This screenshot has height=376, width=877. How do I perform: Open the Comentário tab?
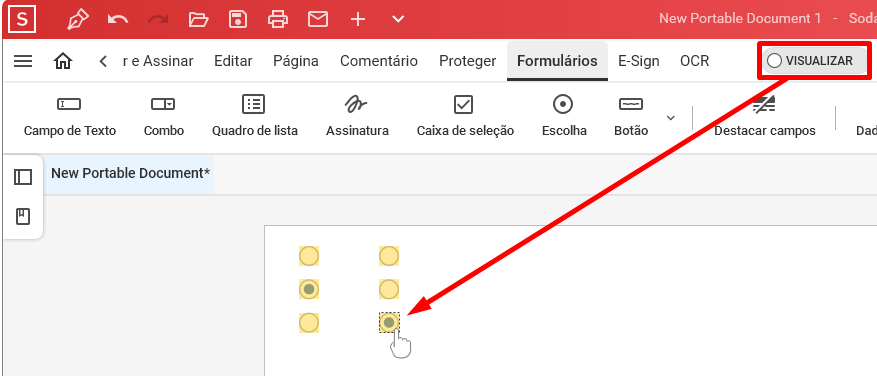coord(379,61)
